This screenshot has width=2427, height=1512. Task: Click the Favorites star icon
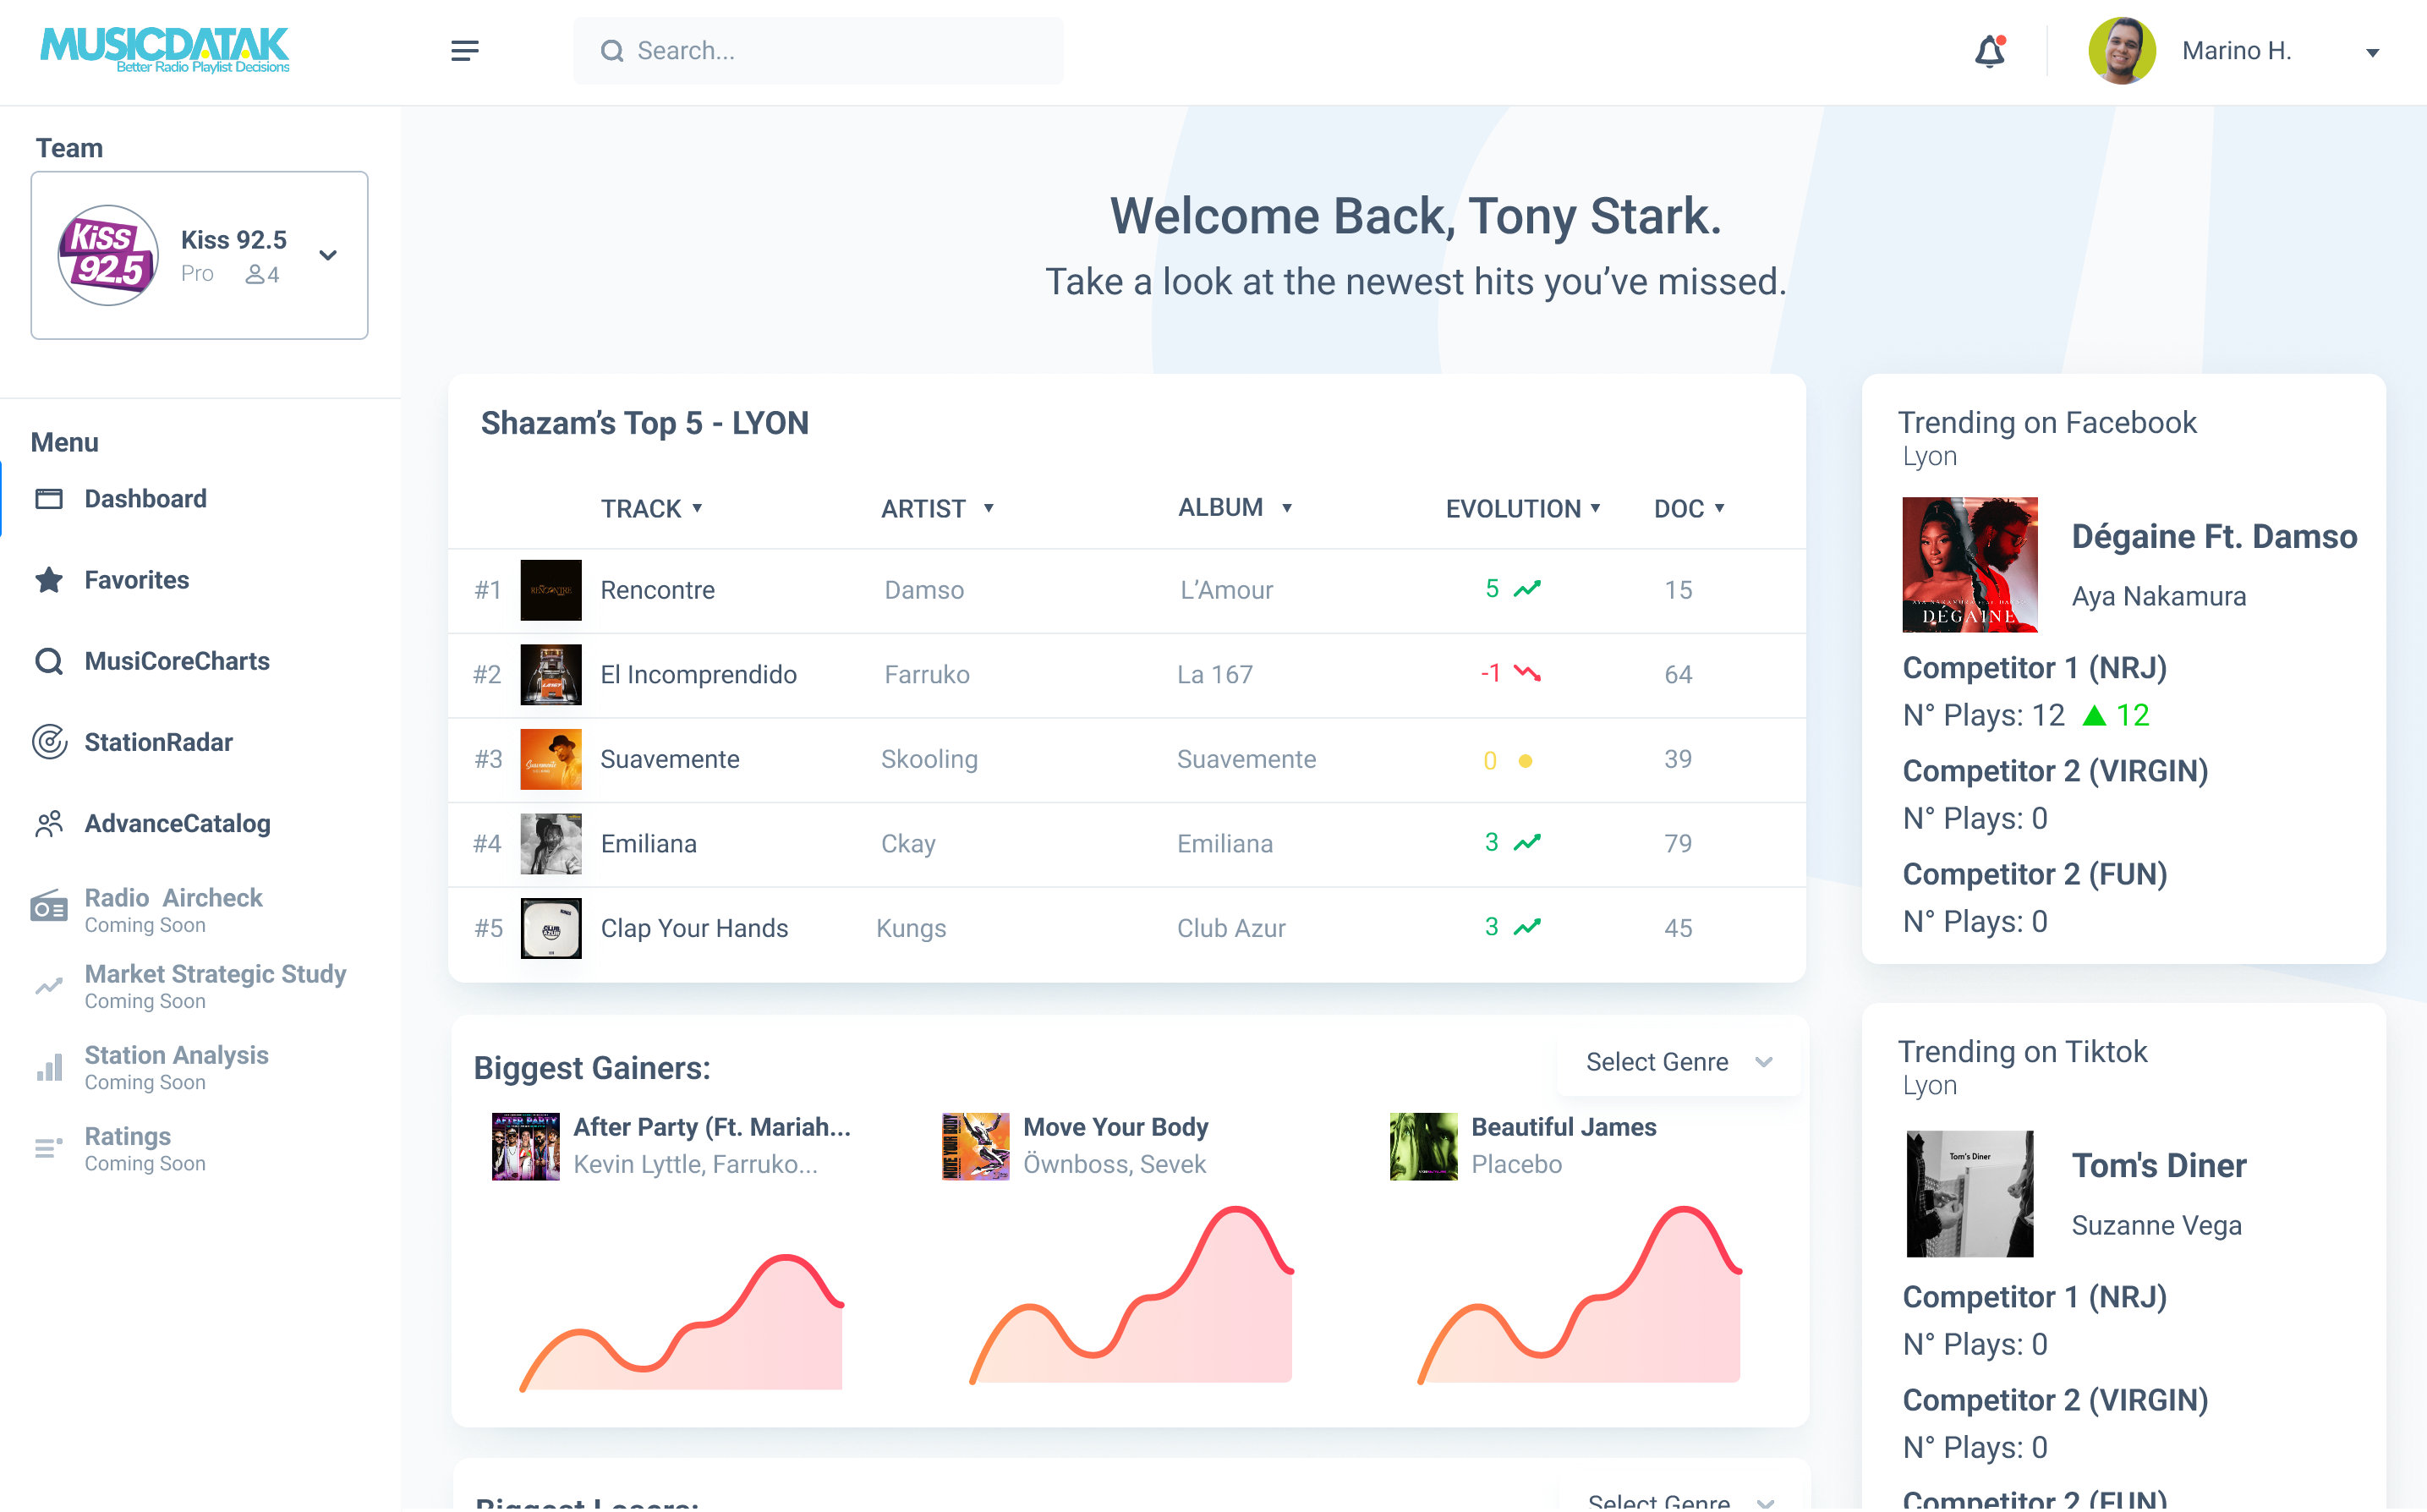point(49,580)
